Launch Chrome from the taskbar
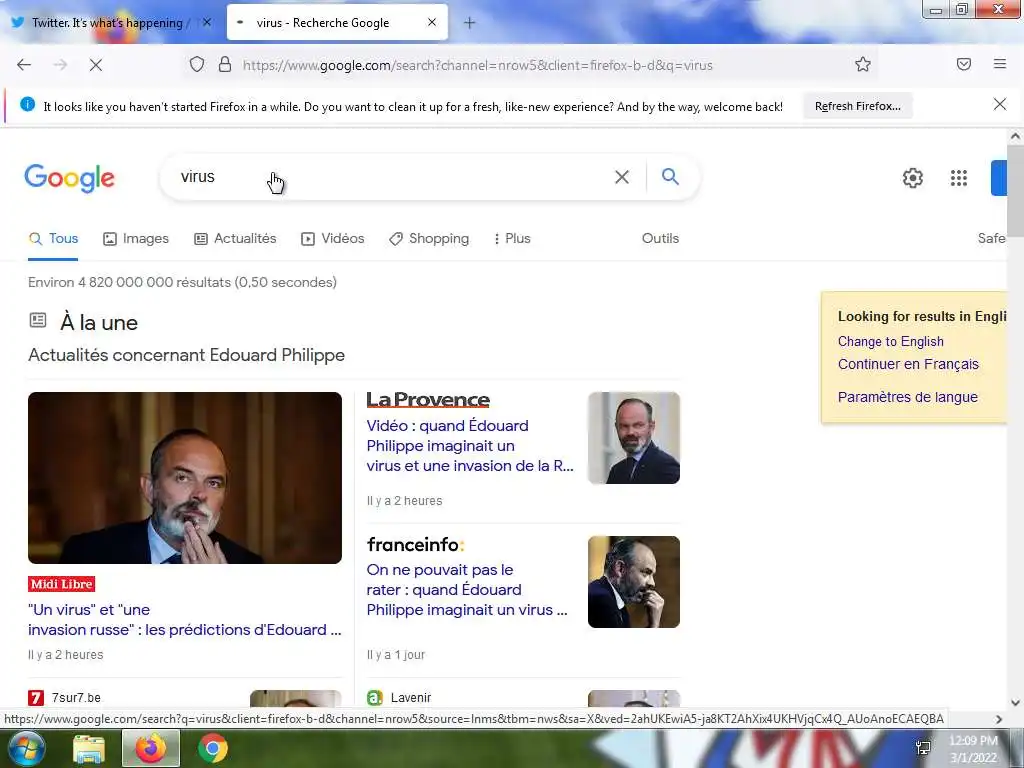The image size is (1024, 768). pos(213,748)
